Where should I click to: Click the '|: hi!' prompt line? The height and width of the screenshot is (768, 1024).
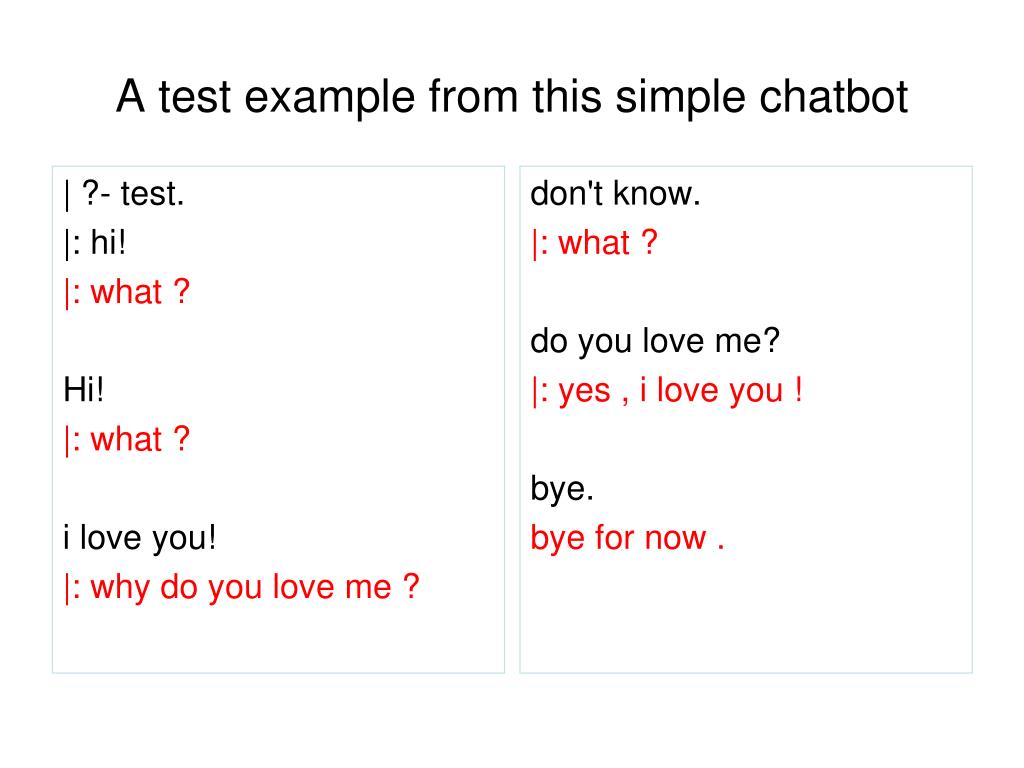tap(95, 243)
